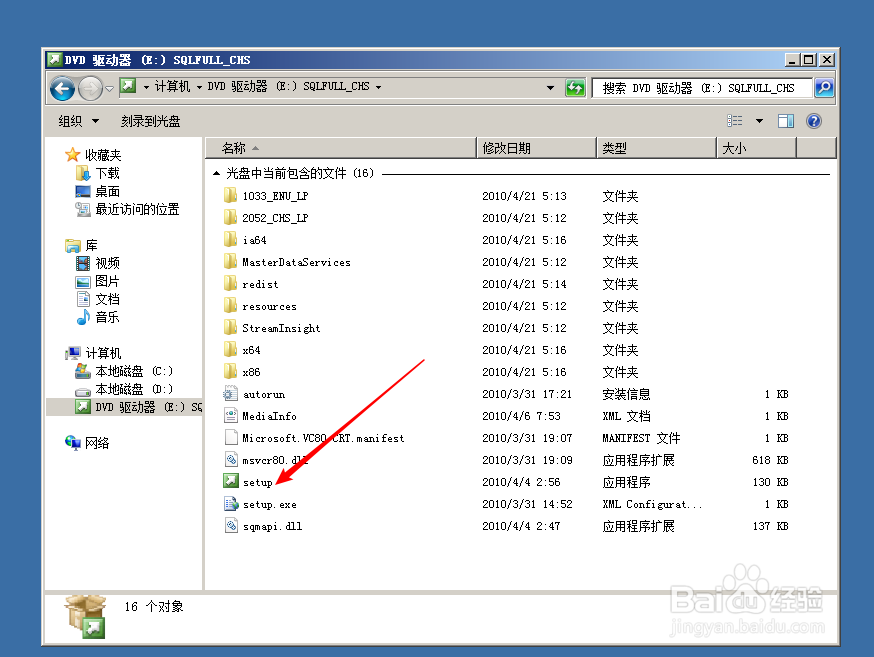Viewport: 874px width, 657px height.
Task: Open 网络 in the navigation pane
Action: [97, 443]
